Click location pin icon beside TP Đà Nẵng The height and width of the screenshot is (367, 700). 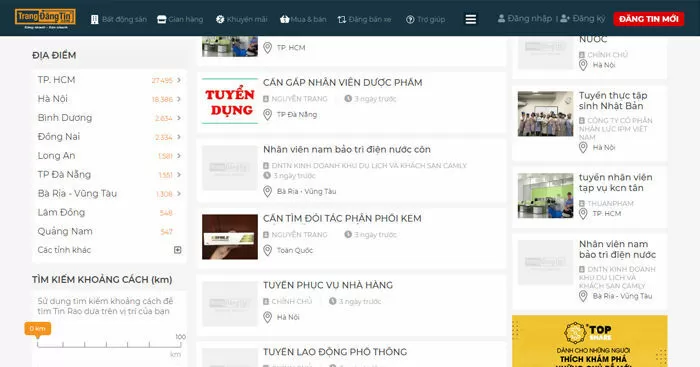(x=267, y=115)
